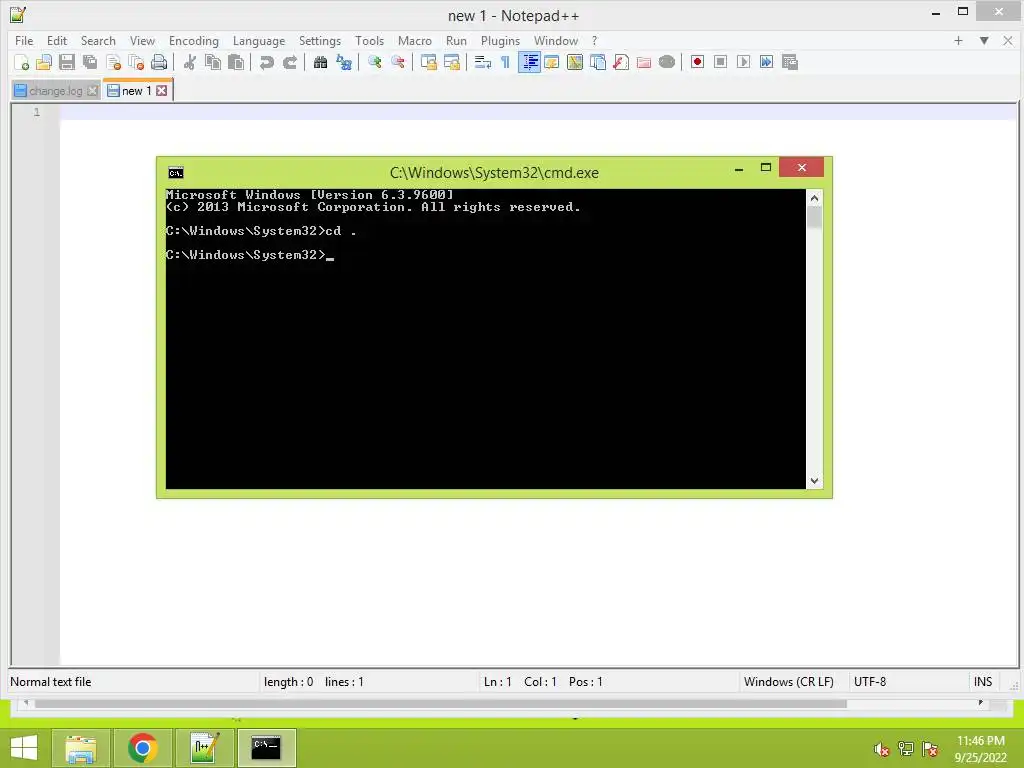Screen dimensions: 1024x768
Task: Open the Plugins menu
Action: point(500,40)
